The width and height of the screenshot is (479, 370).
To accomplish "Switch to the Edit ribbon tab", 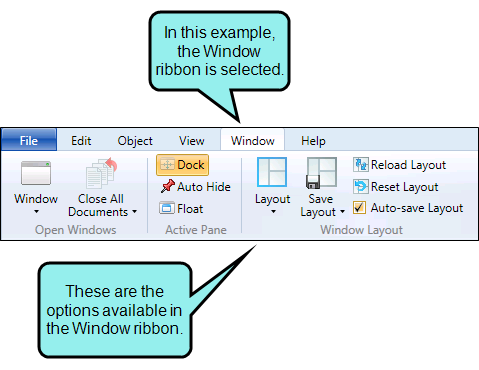I will click(x=81, y=141).
